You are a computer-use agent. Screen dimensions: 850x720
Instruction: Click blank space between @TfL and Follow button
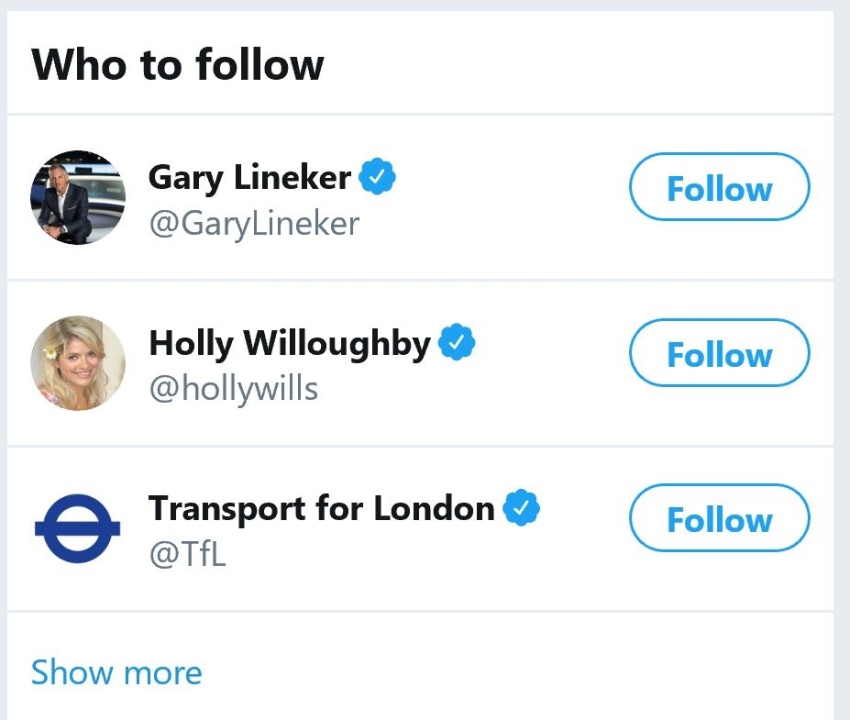click(x=420, y=553)
